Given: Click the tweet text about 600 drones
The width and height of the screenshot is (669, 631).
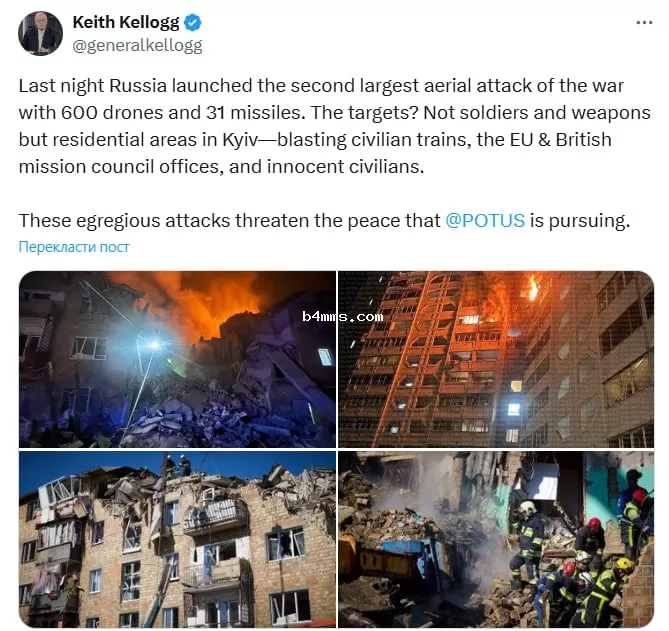Looking at the screenshot, I should (334, 126).
